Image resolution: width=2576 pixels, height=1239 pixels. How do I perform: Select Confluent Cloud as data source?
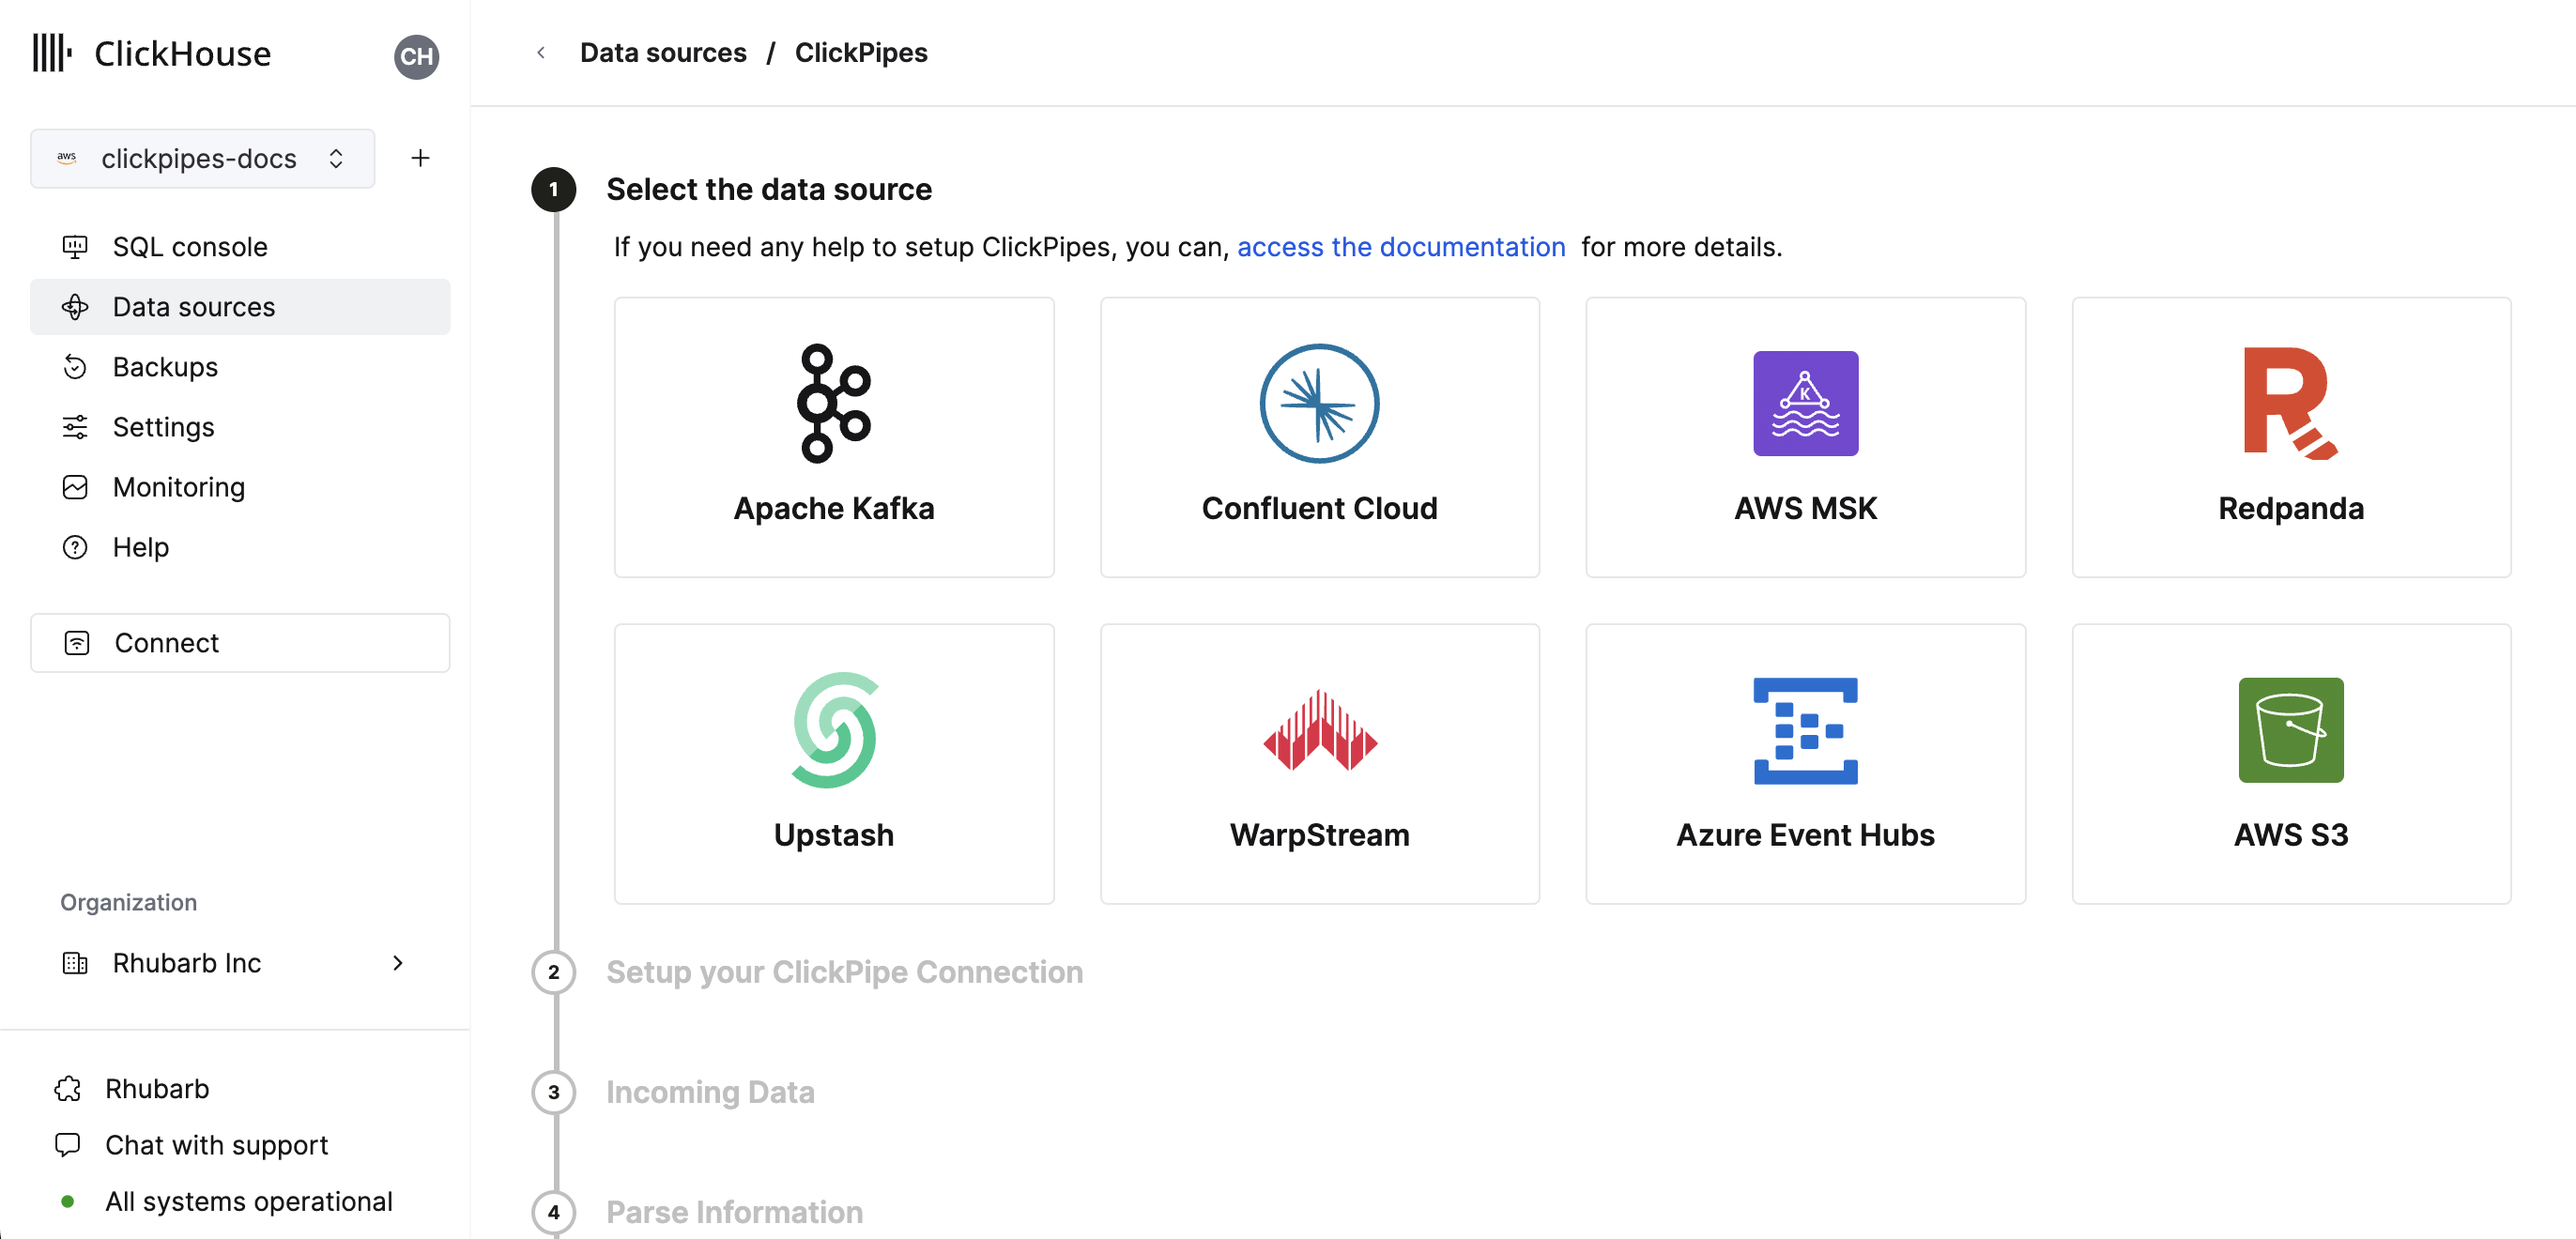pos(1319,437)
